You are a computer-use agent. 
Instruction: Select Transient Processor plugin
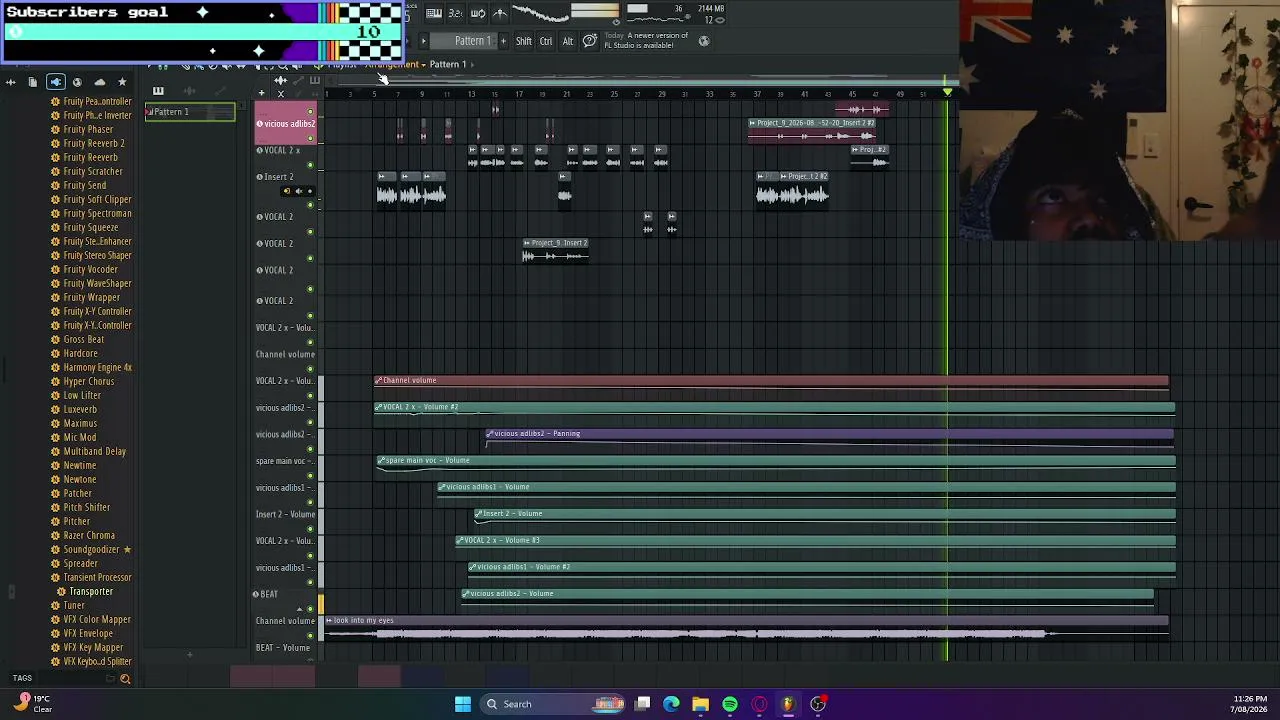(97, 577)
